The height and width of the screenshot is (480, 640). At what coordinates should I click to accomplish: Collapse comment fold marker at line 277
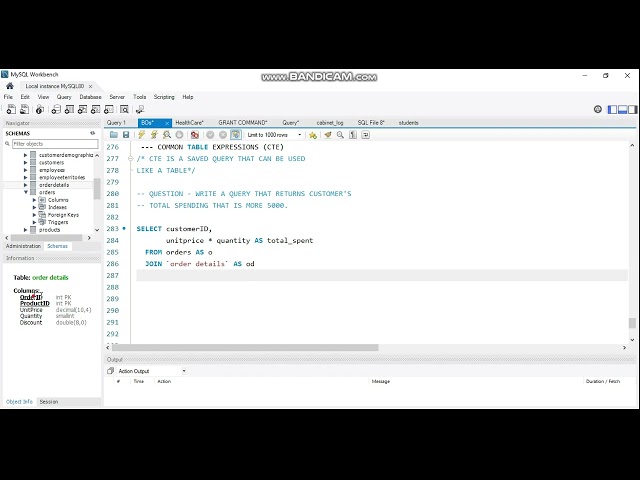tap(131, 159)
